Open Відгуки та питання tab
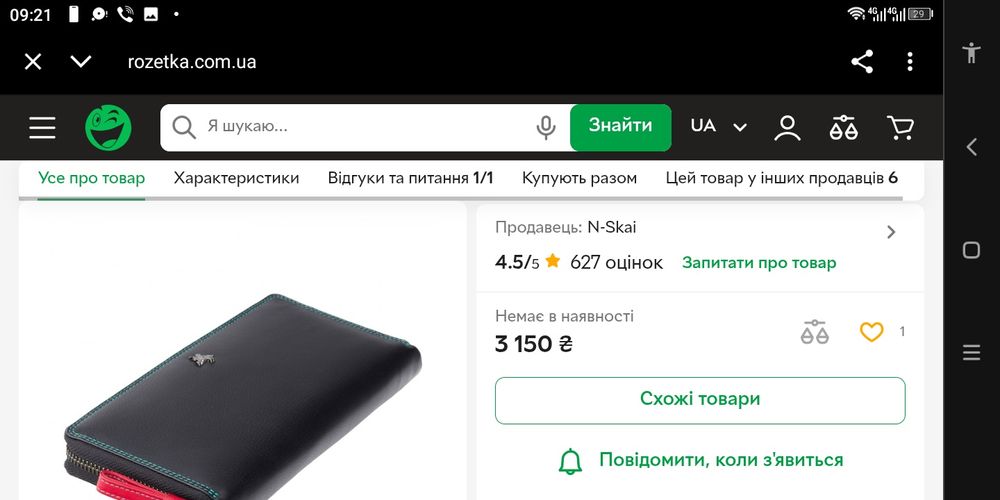The width and height of the screenshot is (1000, 500). [x=411, y=178]
